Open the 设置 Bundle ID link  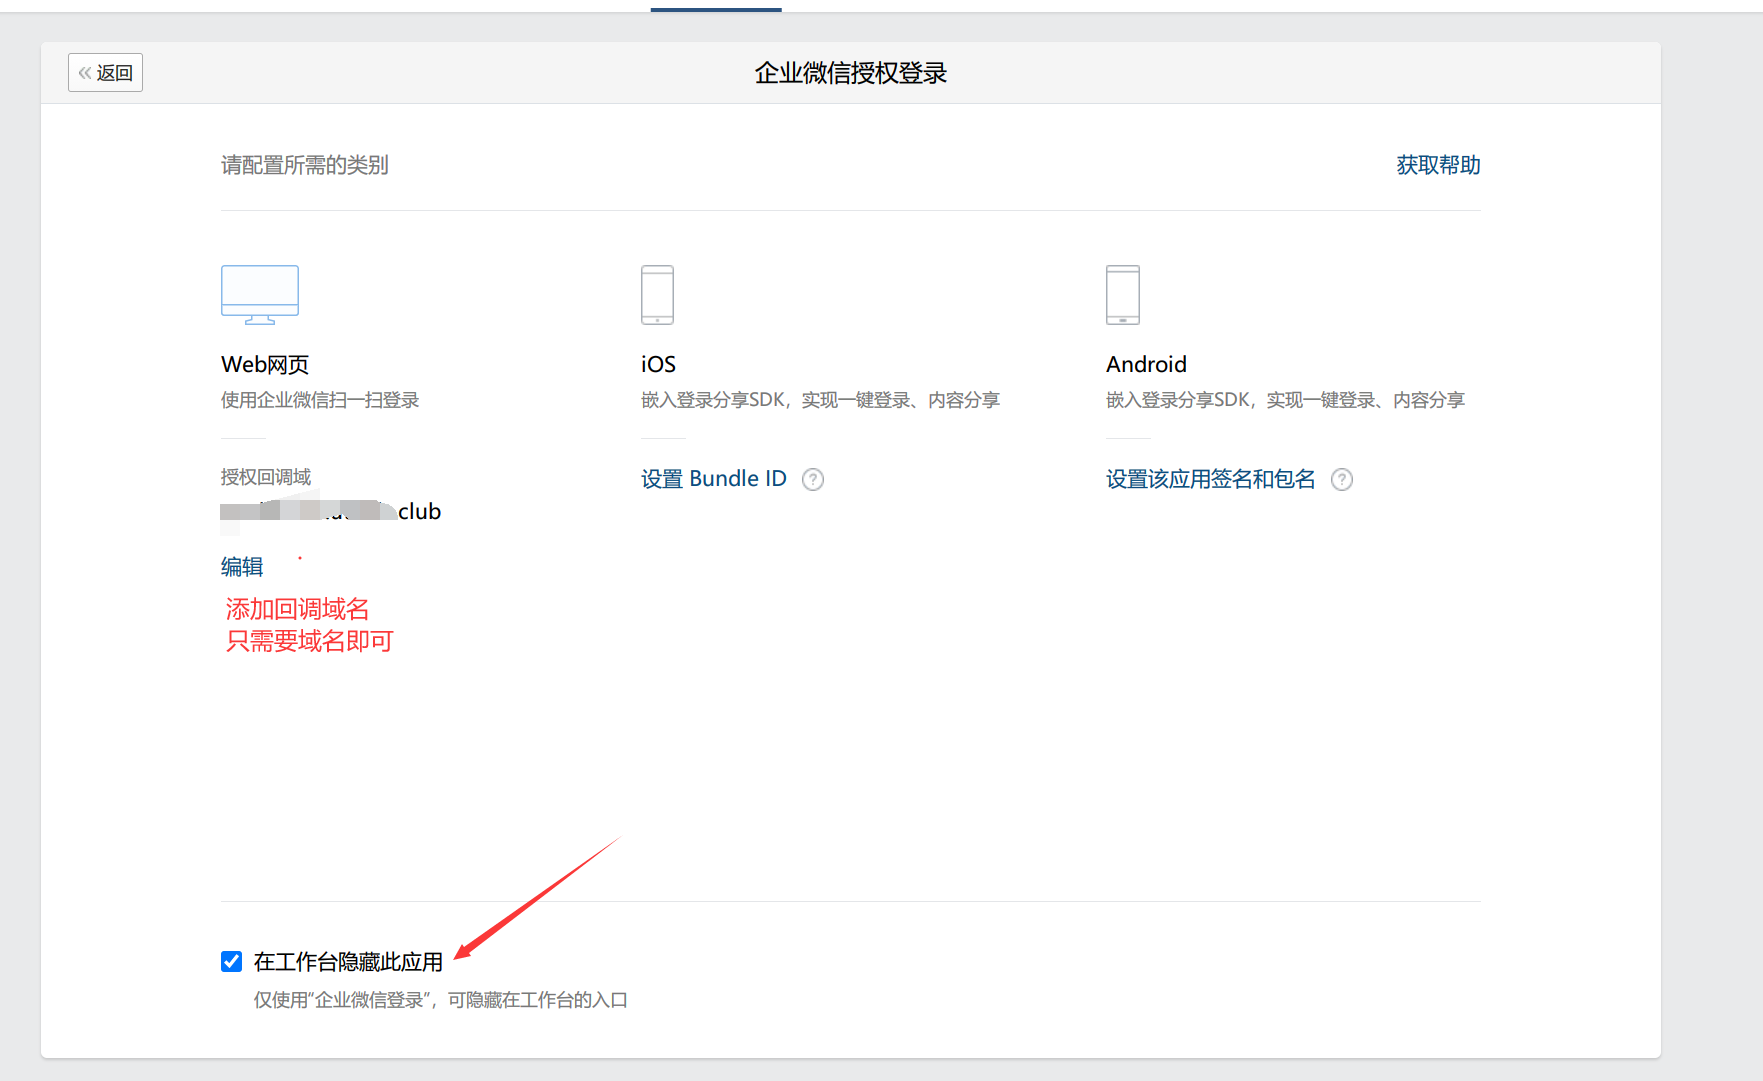(713, 479)
